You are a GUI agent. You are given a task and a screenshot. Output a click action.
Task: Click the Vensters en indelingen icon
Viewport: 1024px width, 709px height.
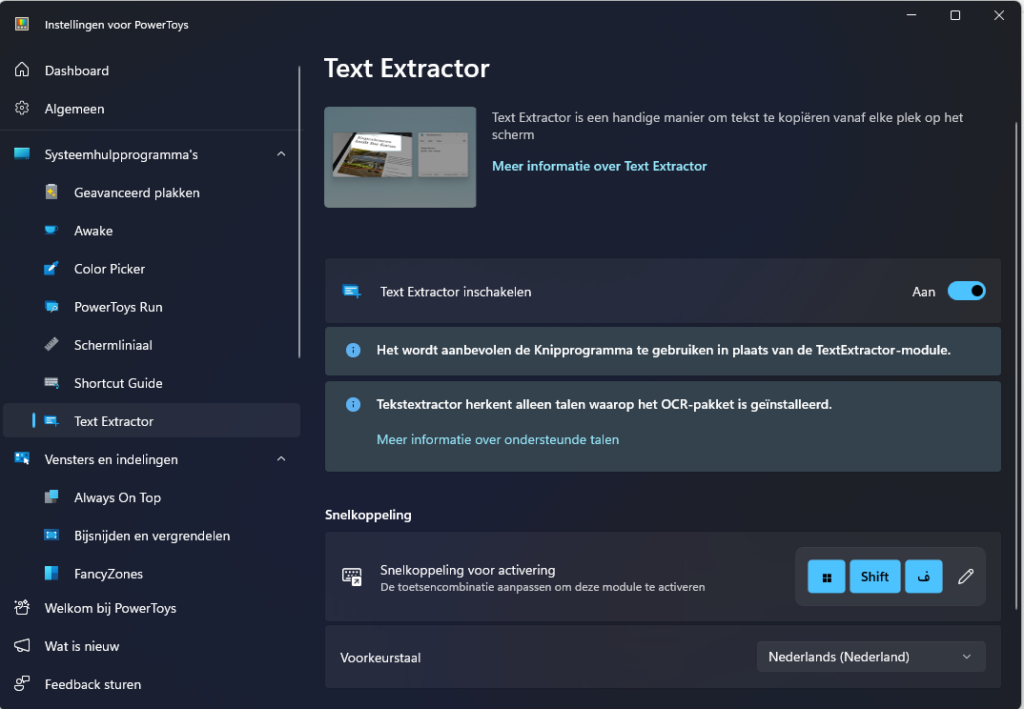pos(22,458)
